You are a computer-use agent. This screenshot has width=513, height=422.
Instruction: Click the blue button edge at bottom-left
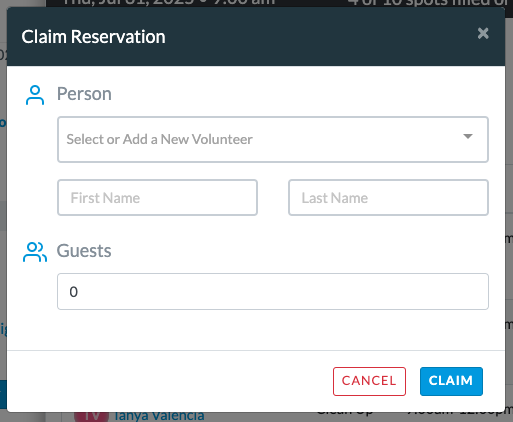point(3,395)
